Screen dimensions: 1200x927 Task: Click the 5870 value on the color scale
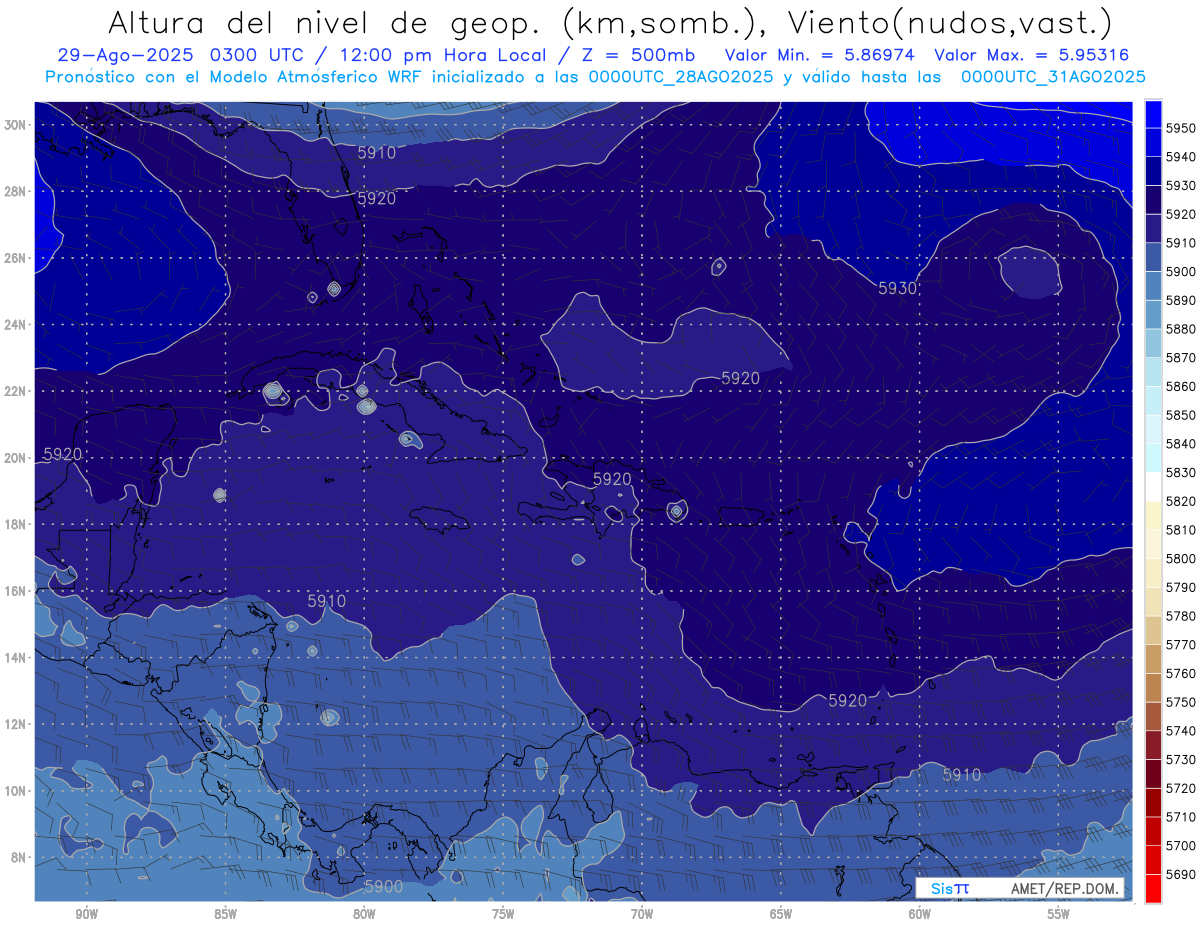pos(1181,357)
